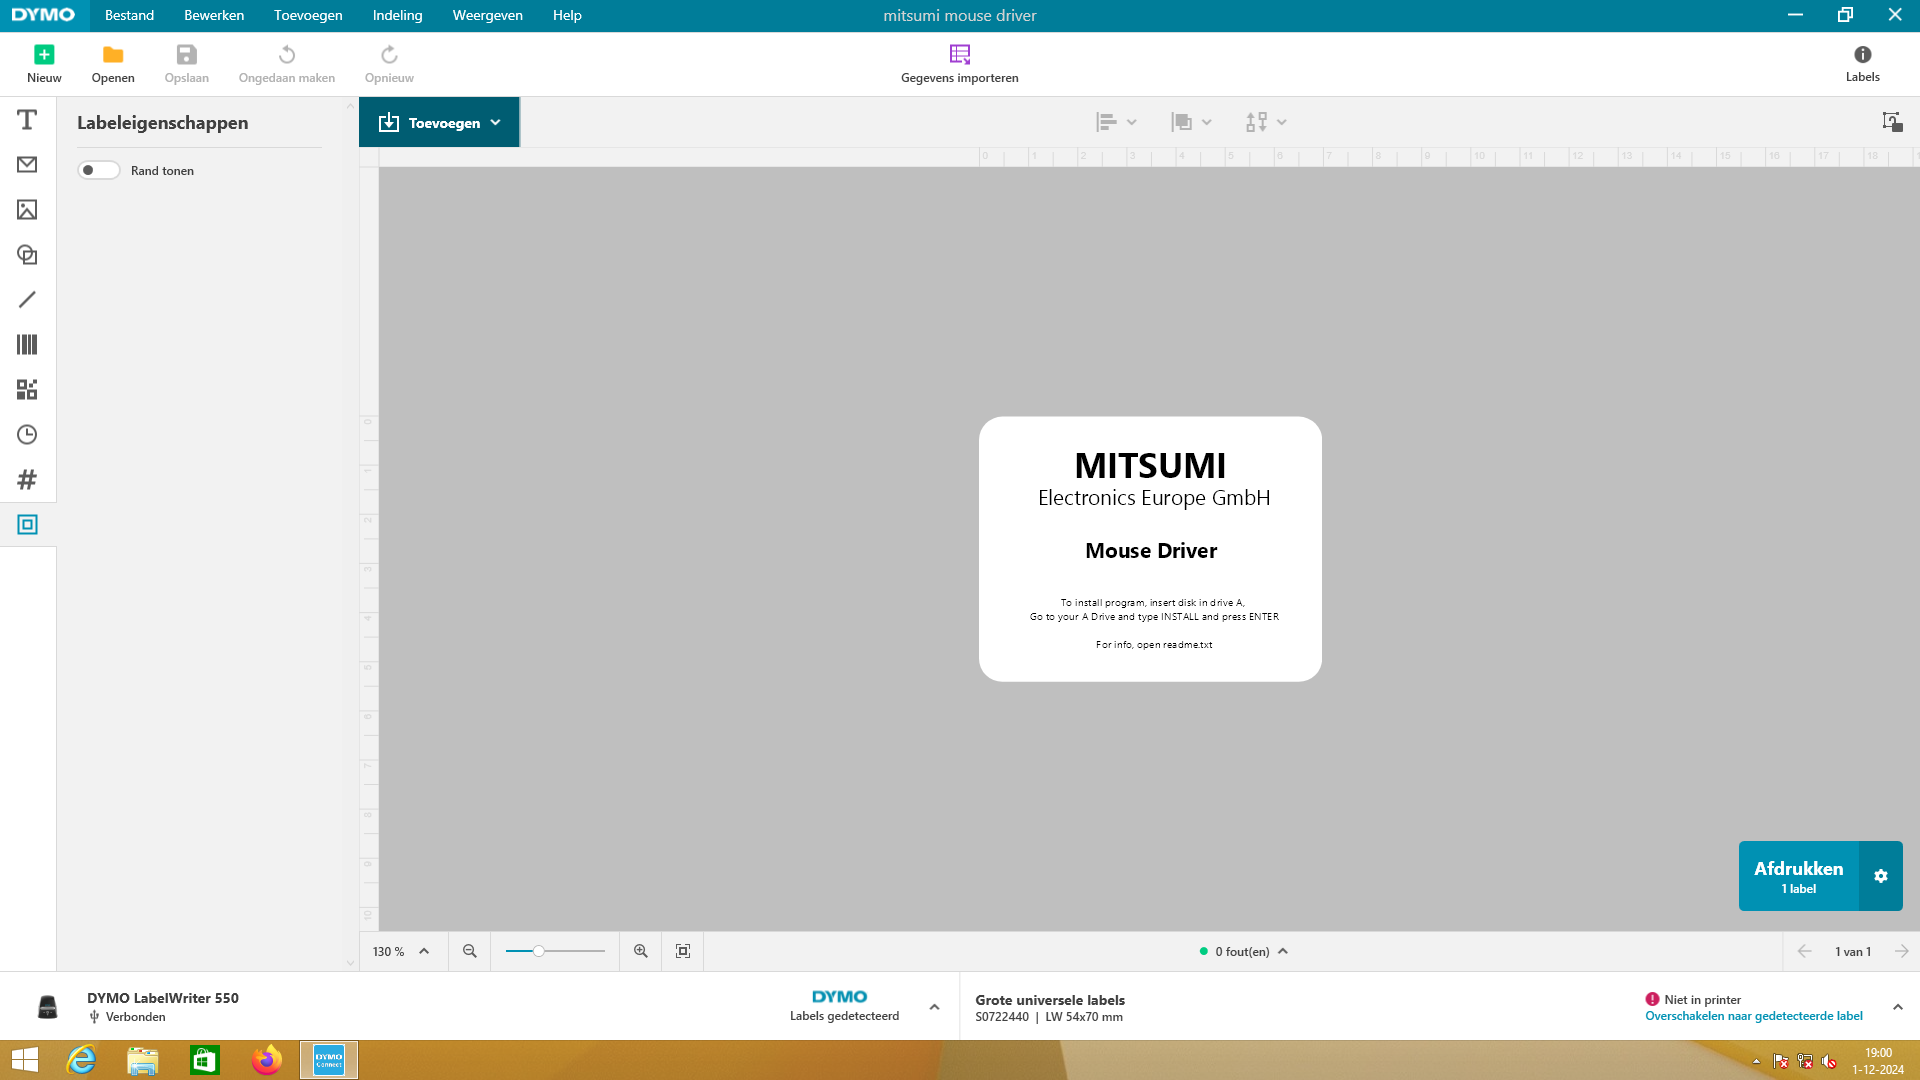
Task: Open the Bewerken menu
Action: 214,15
